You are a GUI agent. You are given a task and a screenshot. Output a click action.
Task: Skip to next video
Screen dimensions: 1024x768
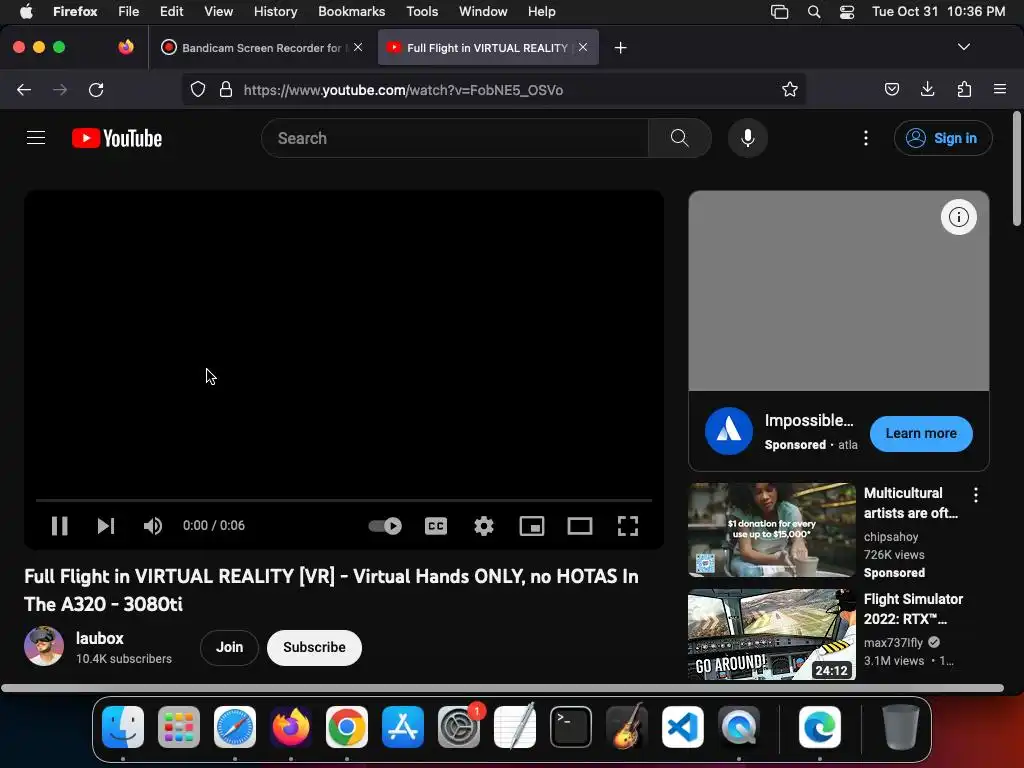tap(106, 526)
